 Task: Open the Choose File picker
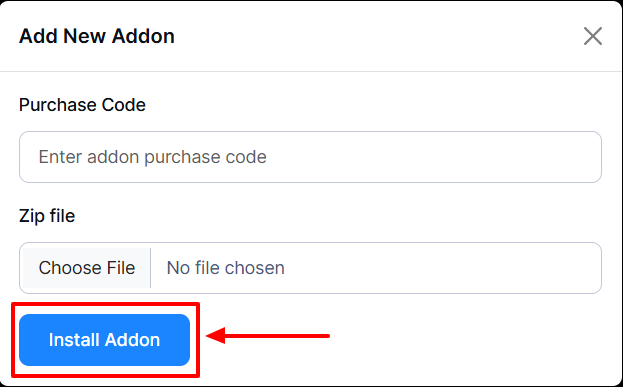pos(87,268)
